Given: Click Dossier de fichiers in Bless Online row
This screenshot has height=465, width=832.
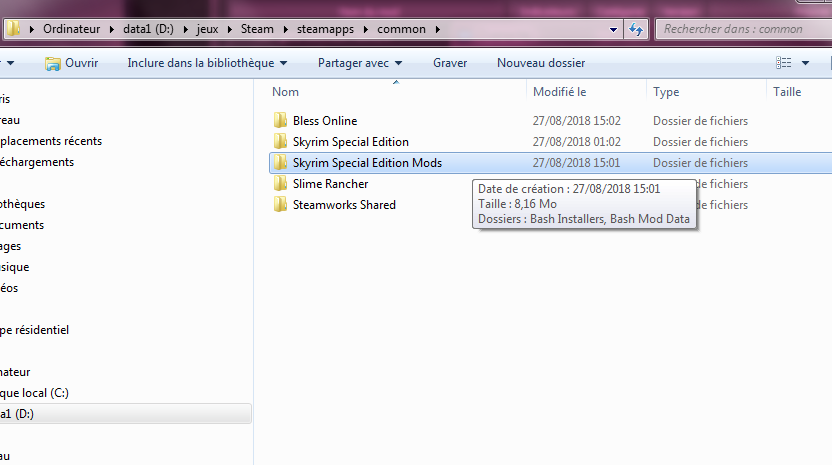Looking at the screenshot, I should pos(700,120).
